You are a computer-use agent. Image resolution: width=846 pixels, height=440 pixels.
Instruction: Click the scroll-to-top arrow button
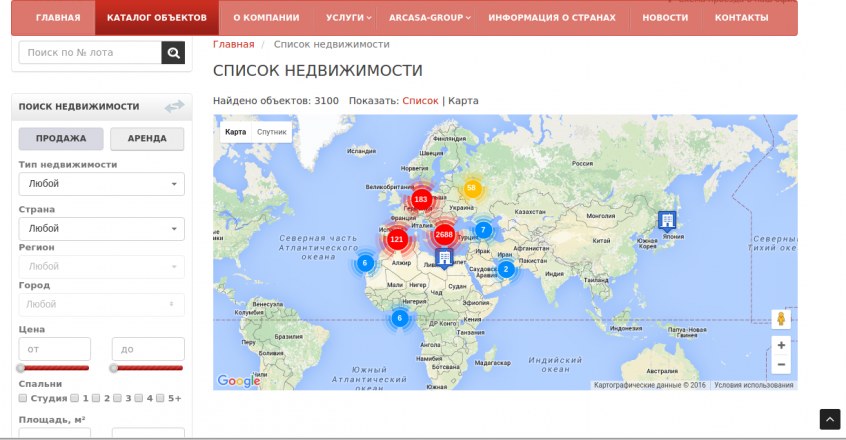830,419
